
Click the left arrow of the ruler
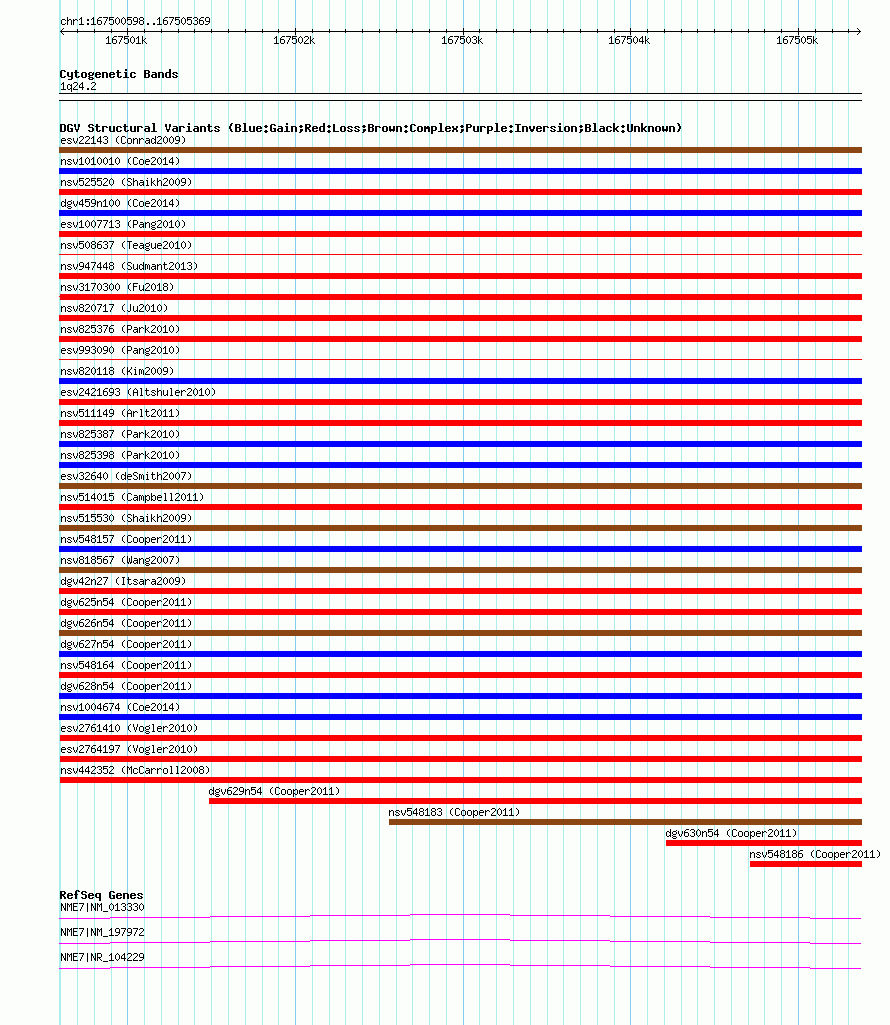coord(63,31)
